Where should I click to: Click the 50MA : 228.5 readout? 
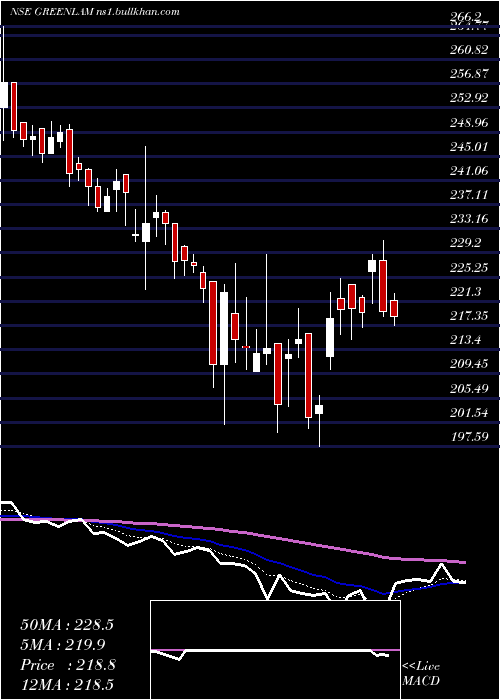[x=67, y=625]
